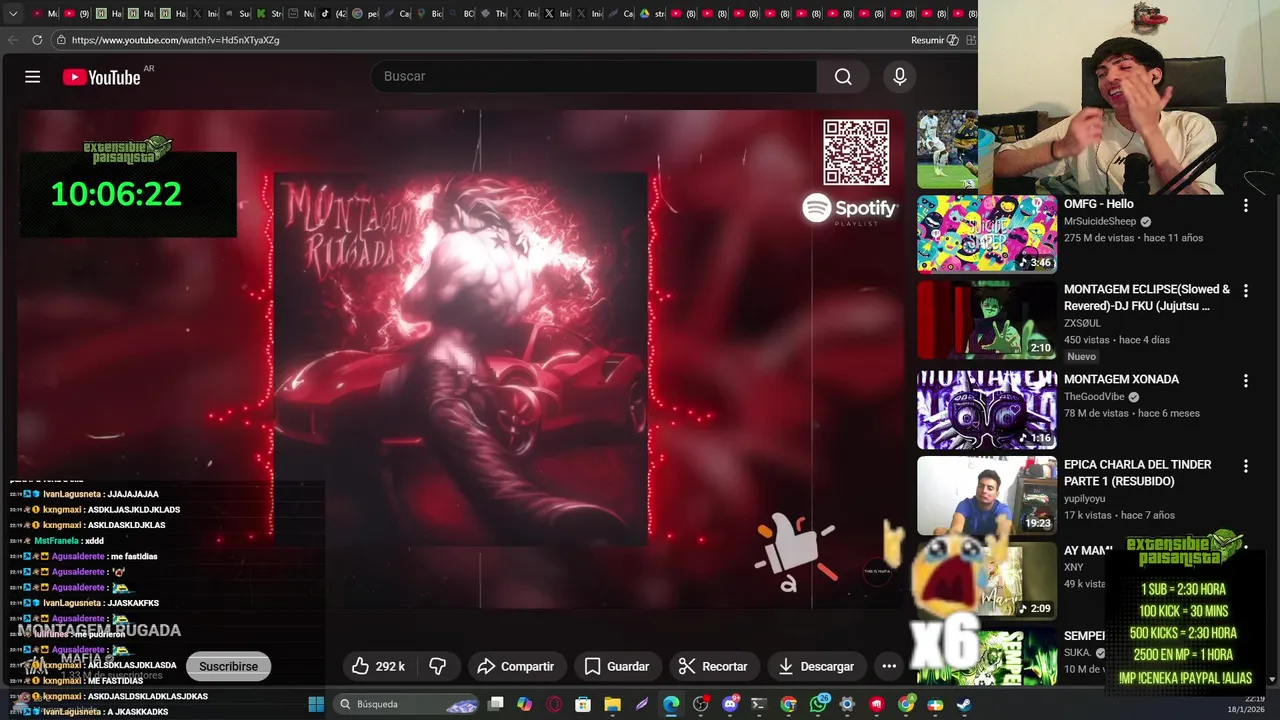Click the QR code in the video
Image resolution: width=1280 pixels, height=720 pixels.
[x=856, y=152]
